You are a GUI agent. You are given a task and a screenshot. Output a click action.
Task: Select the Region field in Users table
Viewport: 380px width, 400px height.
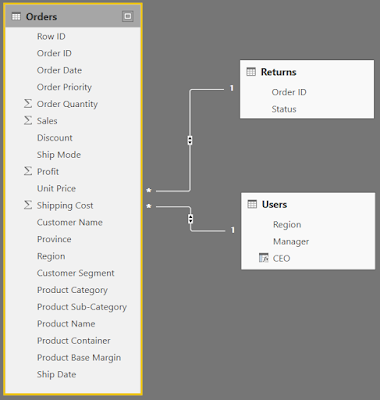pyautogui.click(x=287, y=225)
